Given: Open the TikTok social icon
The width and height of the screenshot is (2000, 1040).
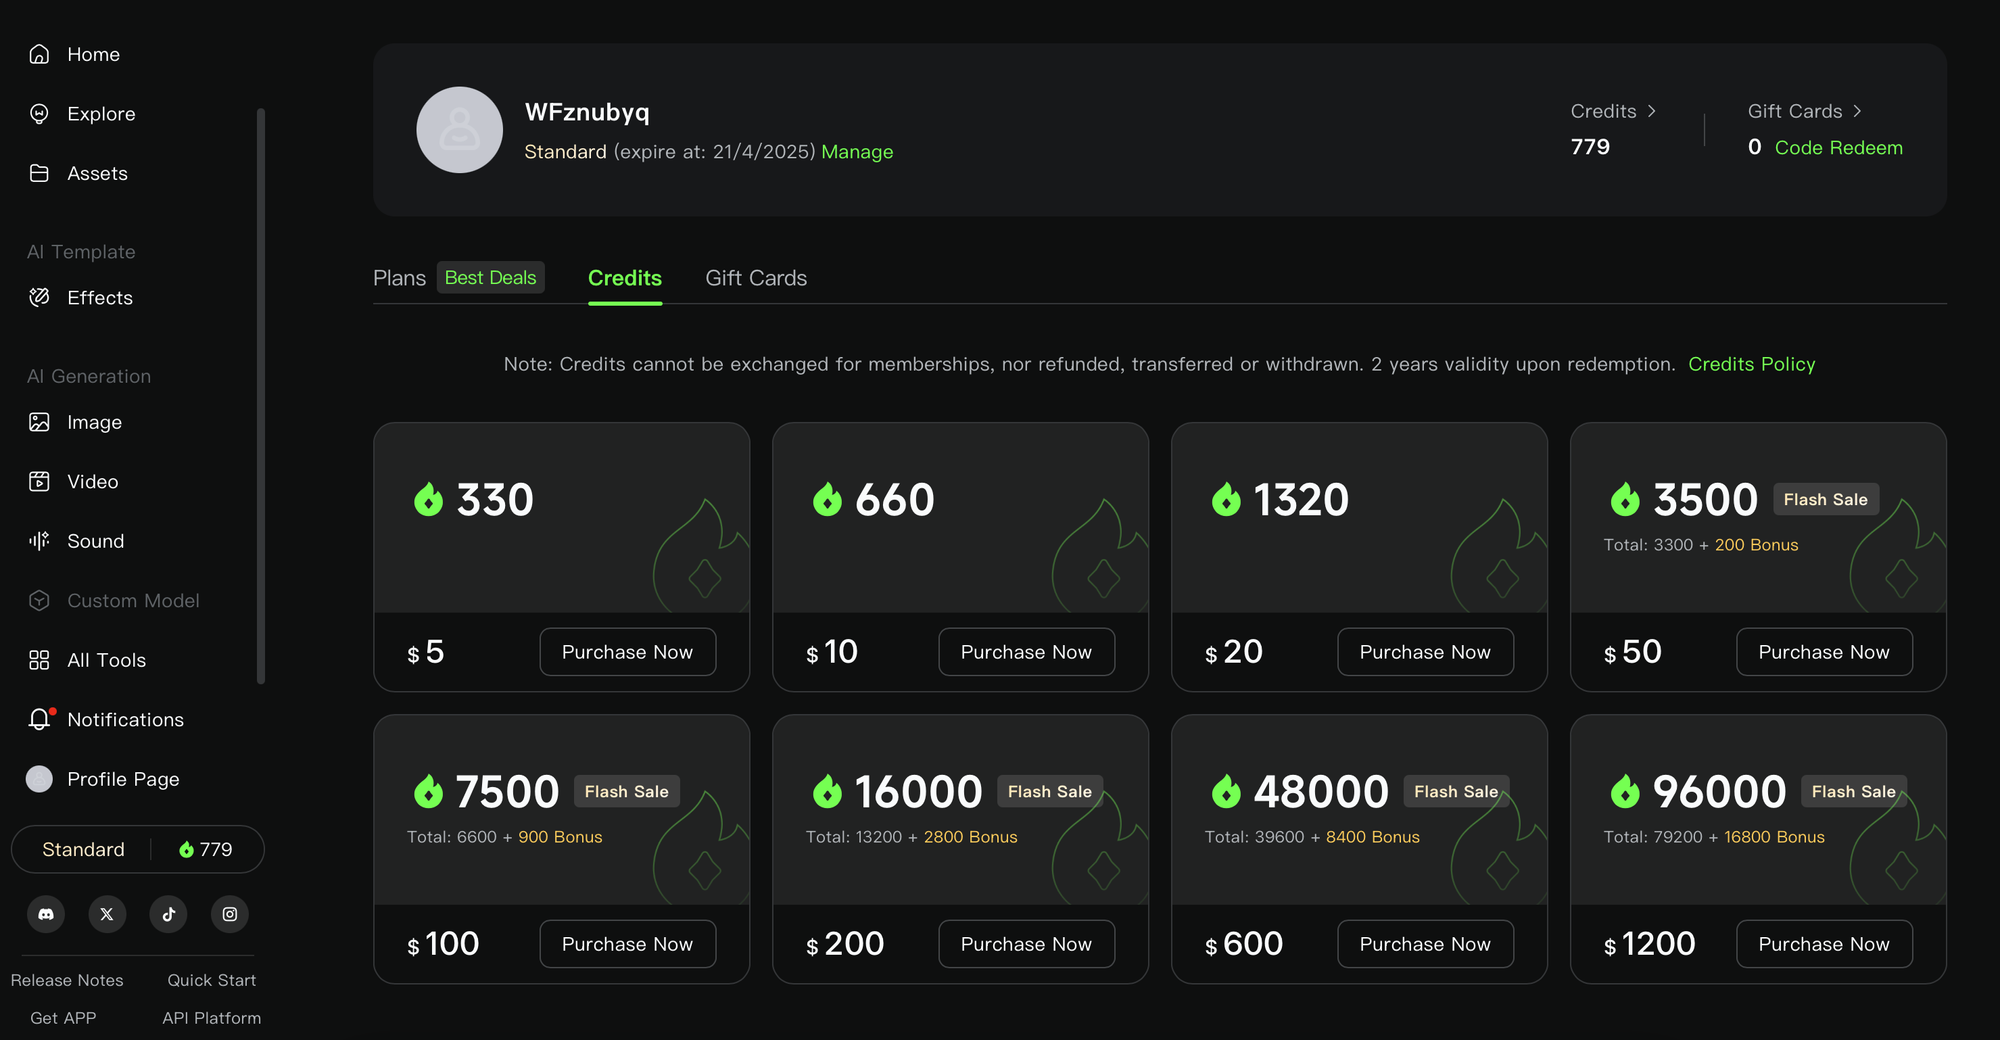Looking at the screenshot, I should [x=169, y=914].
